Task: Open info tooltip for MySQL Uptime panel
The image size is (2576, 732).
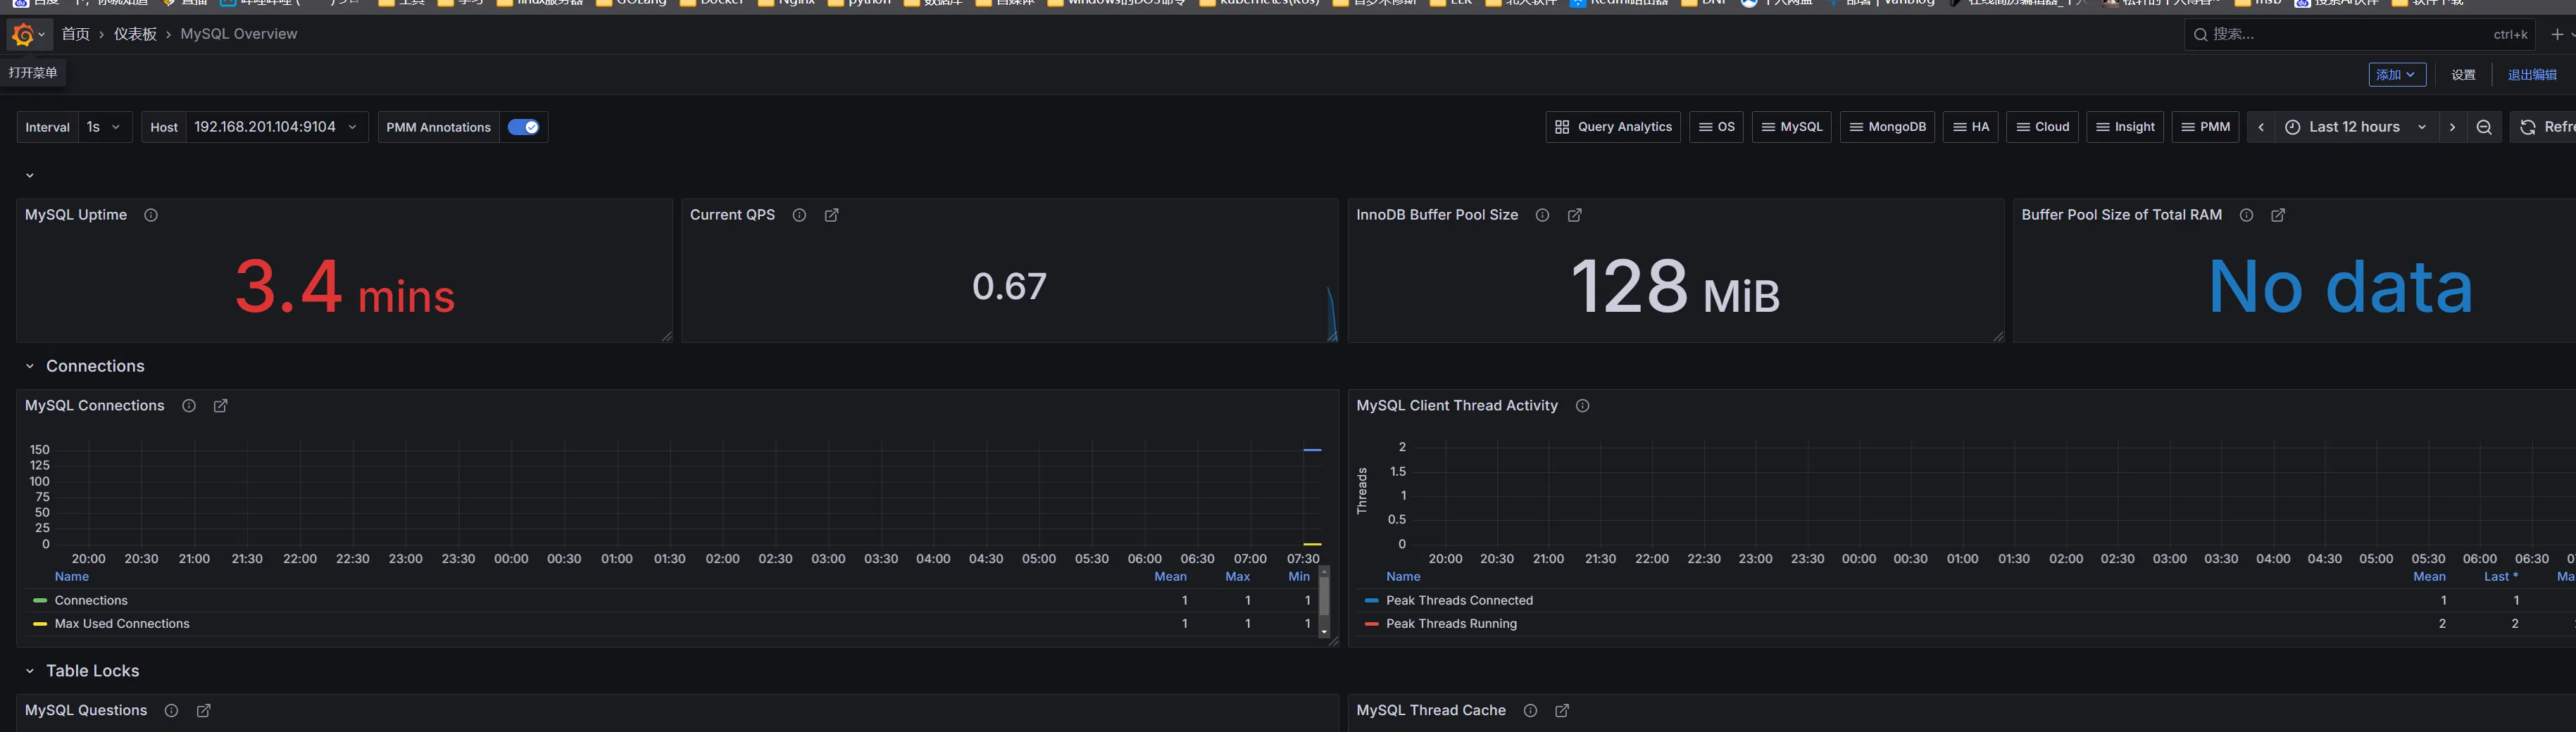Action: coord(151,215)
